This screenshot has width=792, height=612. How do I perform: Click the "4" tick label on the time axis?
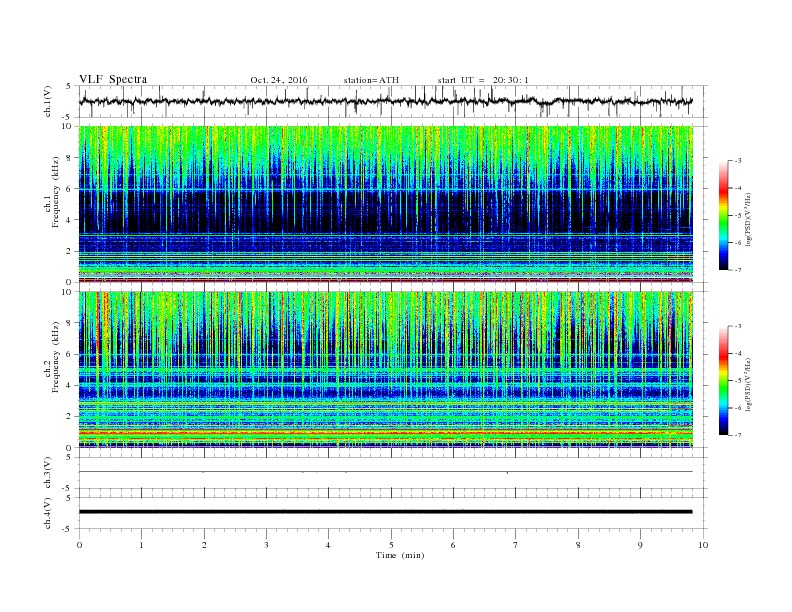pyautogui.click(x=328, y=545)
